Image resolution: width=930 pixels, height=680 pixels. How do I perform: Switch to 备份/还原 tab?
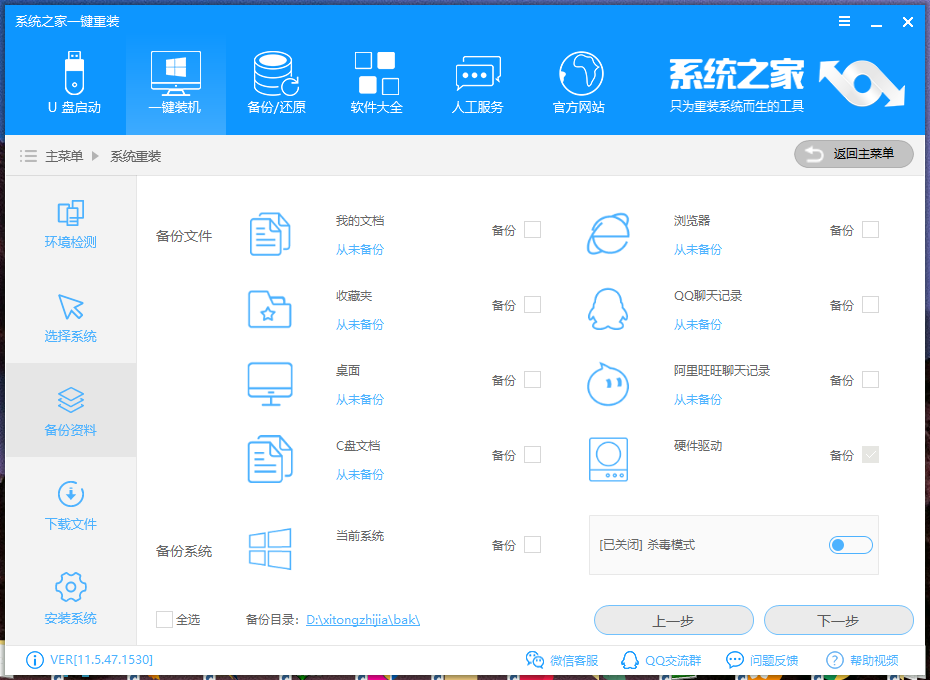click(276, 83)
